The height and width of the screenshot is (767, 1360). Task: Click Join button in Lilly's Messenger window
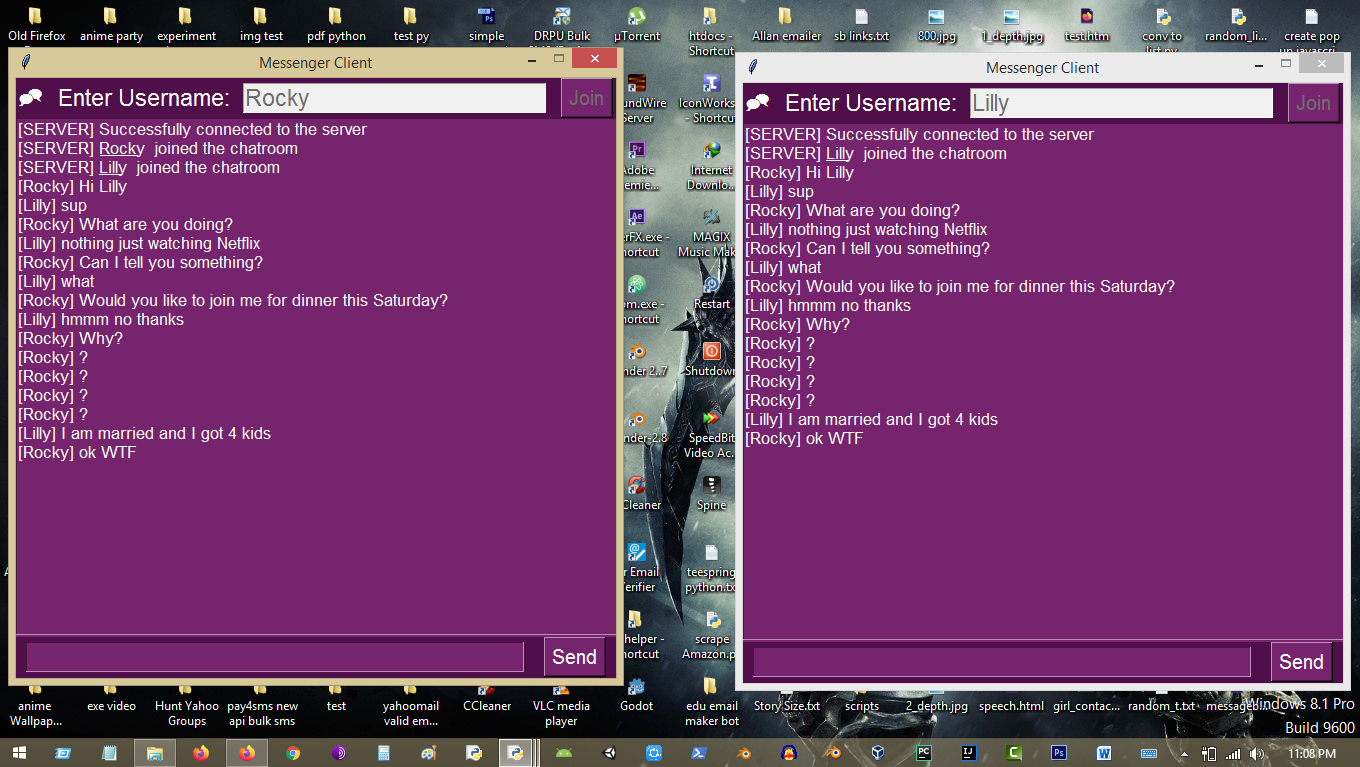pos(1313,103)
